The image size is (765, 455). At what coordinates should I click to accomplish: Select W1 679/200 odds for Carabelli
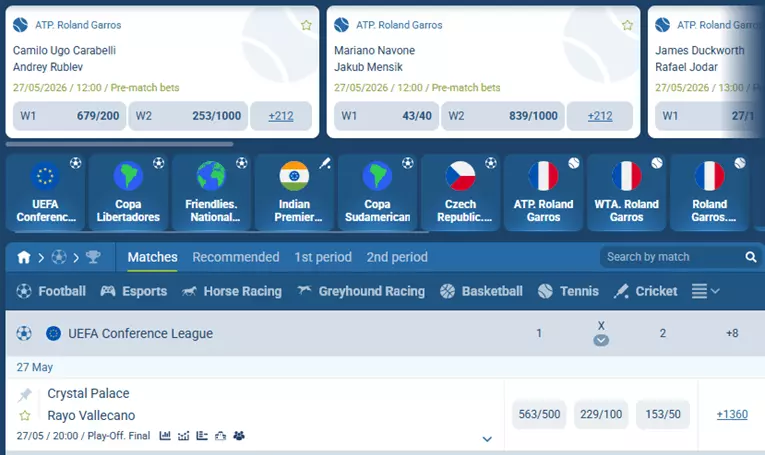tap(70, 116)
